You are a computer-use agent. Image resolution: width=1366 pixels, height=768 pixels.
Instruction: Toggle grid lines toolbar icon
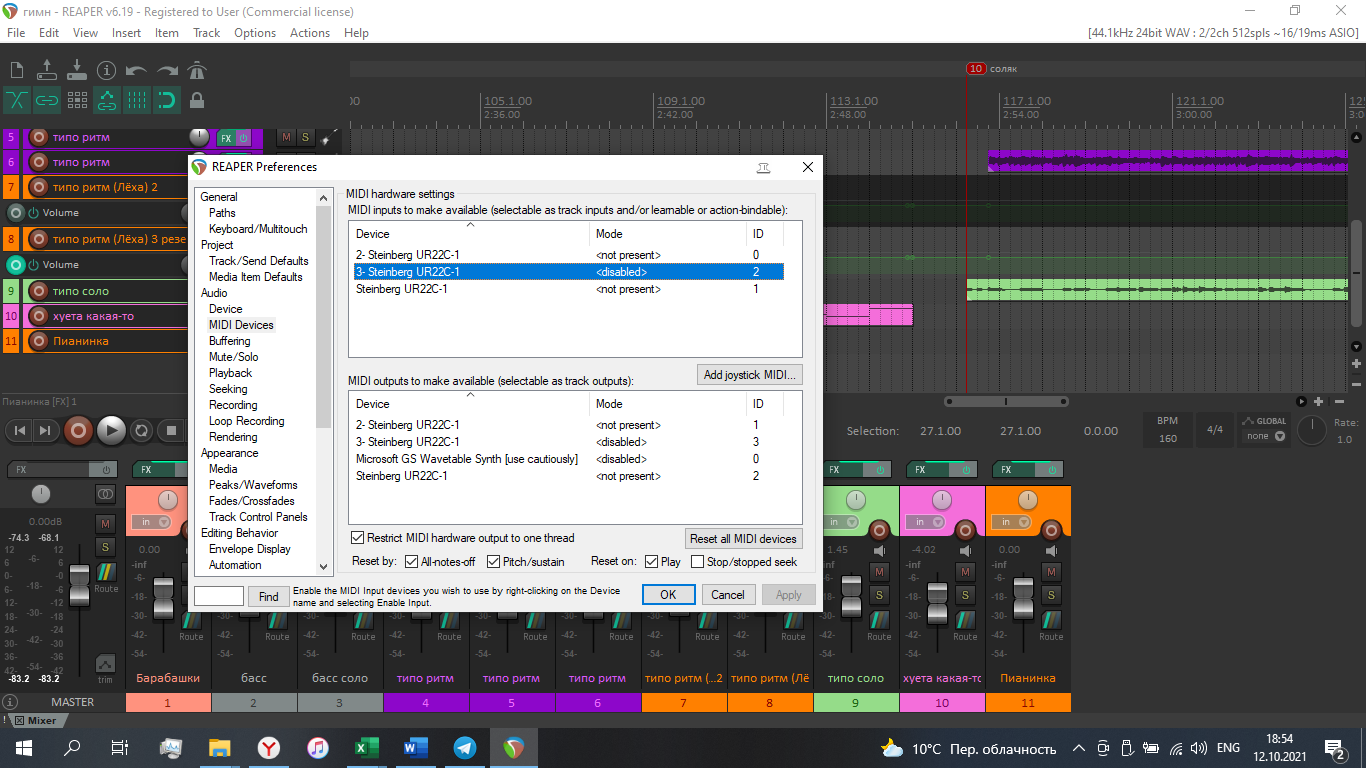pyautogui.click(x=137, y=100)
